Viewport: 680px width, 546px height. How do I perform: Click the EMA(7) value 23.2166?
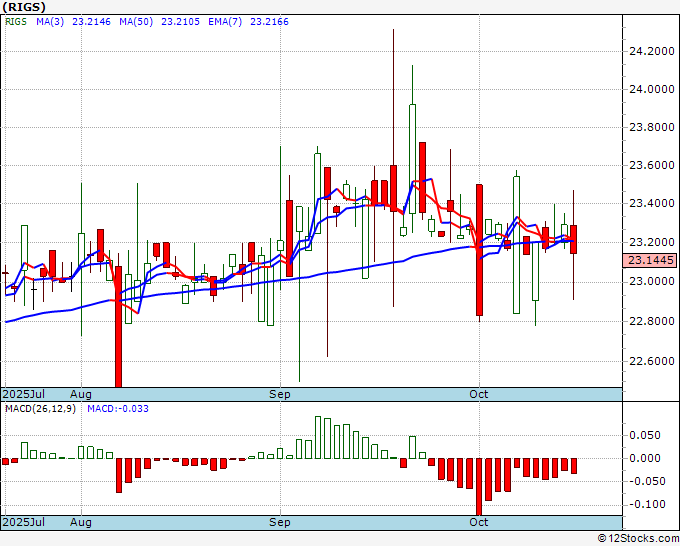pyautogui.click(x=269, y=22)
